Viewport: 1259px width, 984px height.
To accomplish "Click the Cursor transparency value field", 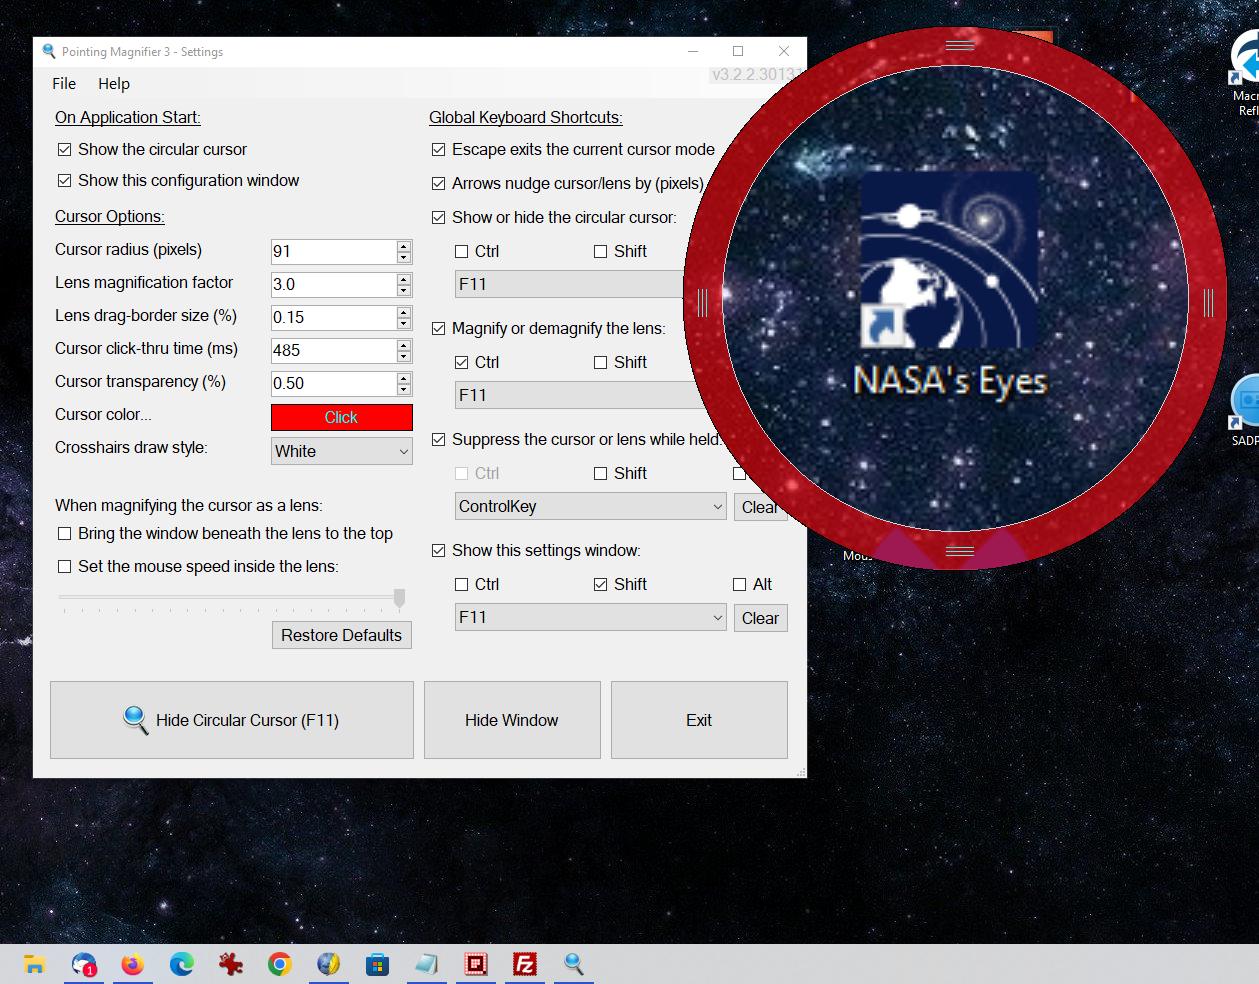I will 334,383.
